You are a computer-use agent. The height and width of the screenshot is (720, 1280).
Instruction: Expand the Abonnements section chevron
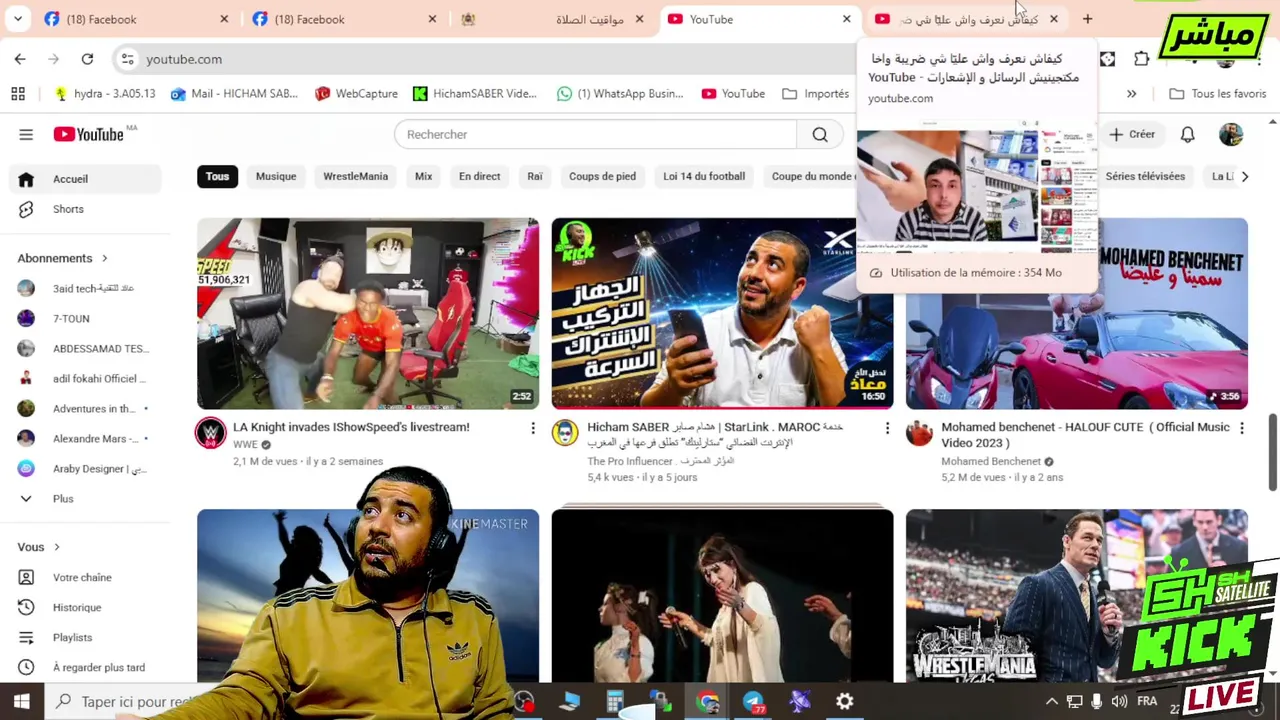click(104, 258)
